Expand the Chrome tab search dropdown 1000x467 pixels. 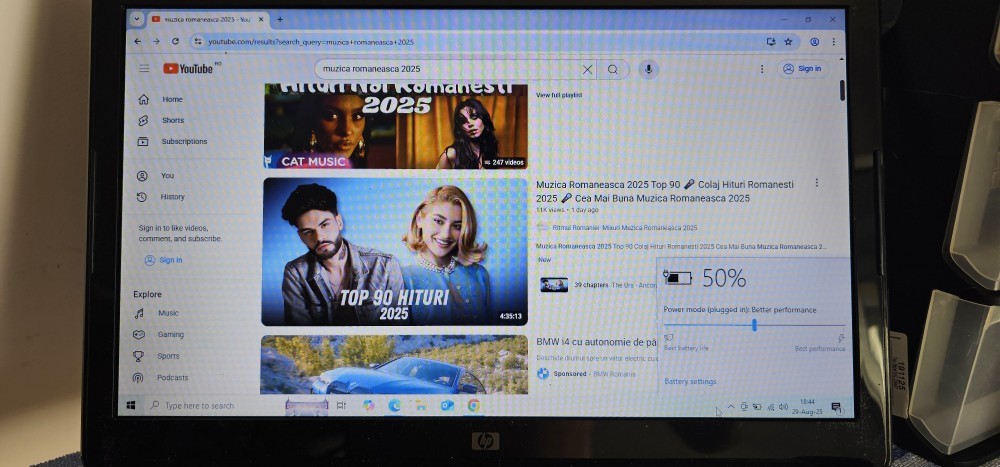[137, 19]
